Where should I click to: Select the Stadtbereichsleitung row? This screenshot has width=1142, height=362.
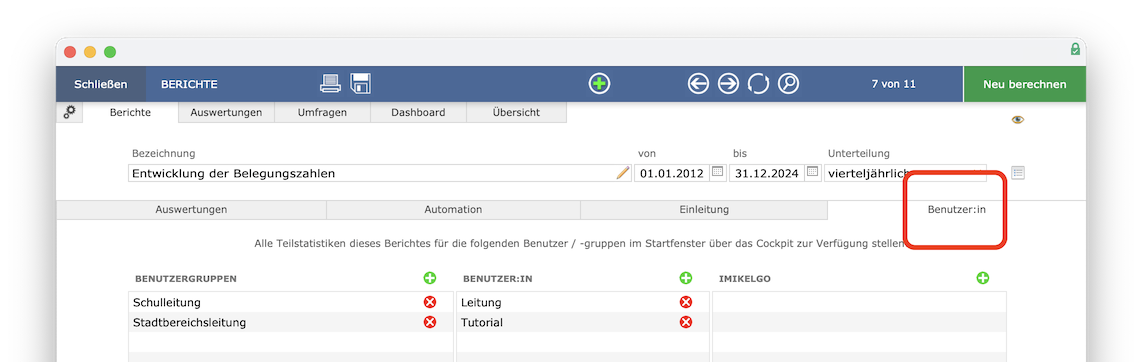[x=291, y=322]
